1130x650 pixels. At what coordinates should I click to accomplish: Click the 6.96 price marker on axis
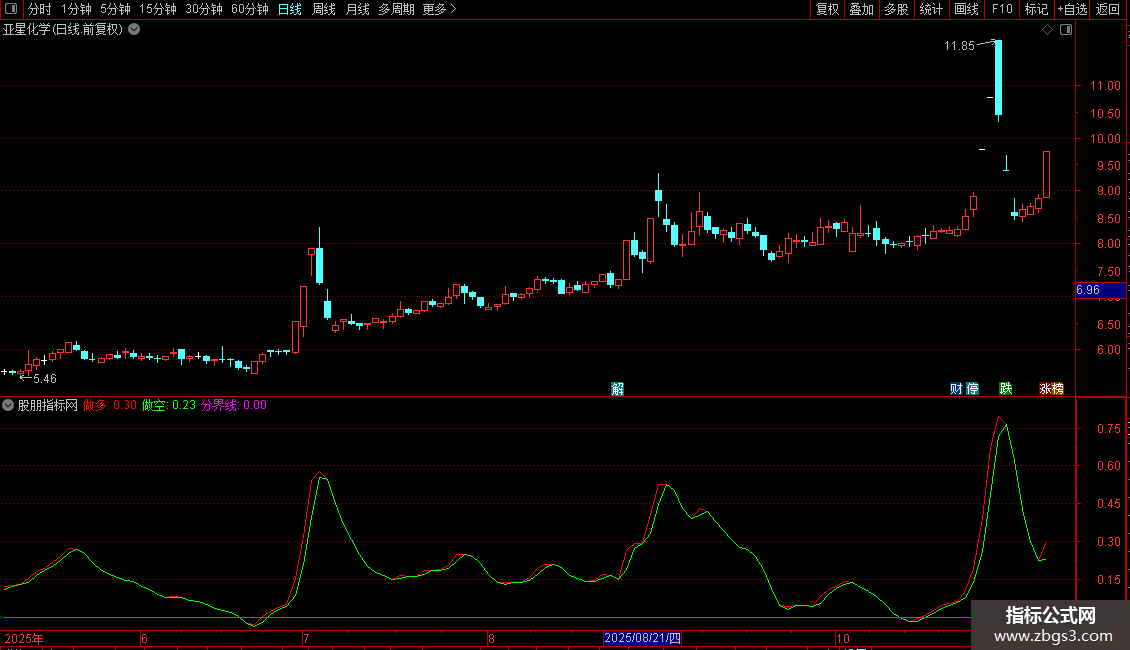1088,290
